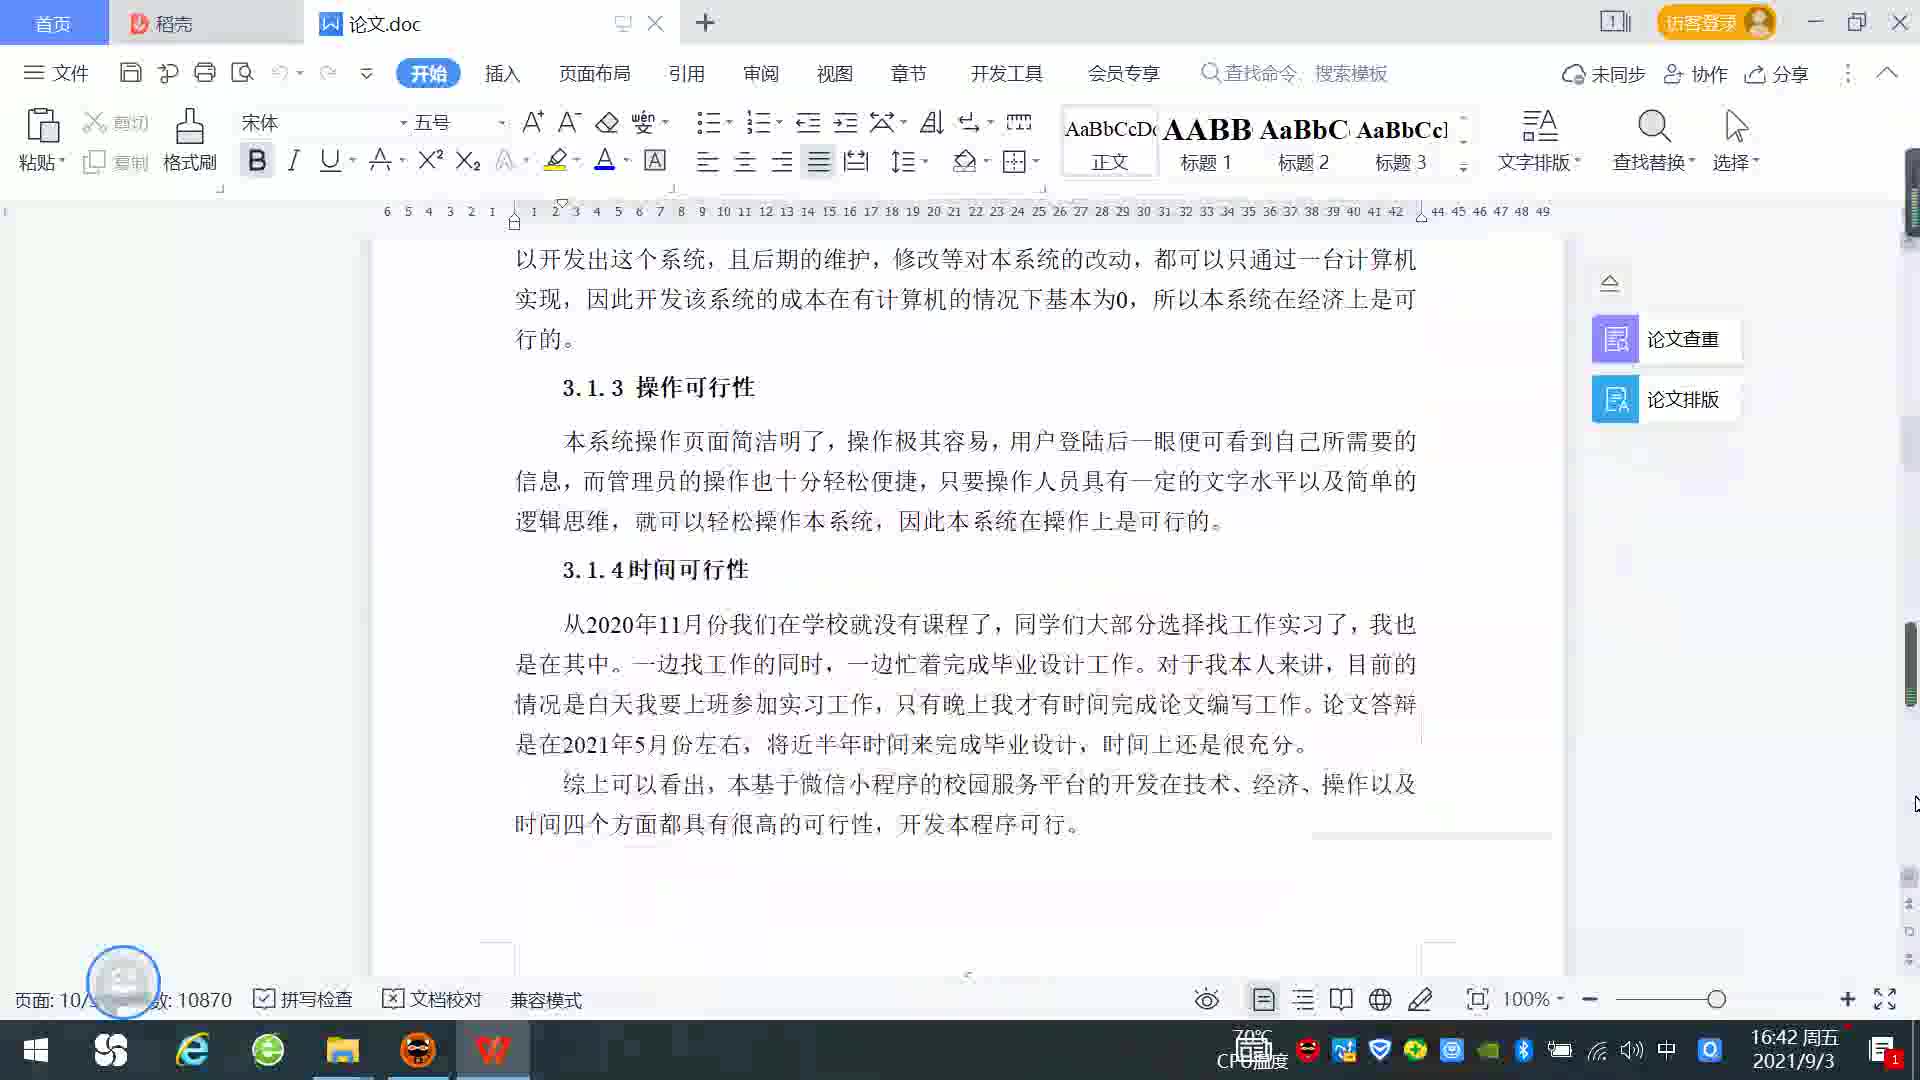Viewport: 1920px width, 1080px height.
Task: Toggle bold formatting on
Action: tap(257, 161)
